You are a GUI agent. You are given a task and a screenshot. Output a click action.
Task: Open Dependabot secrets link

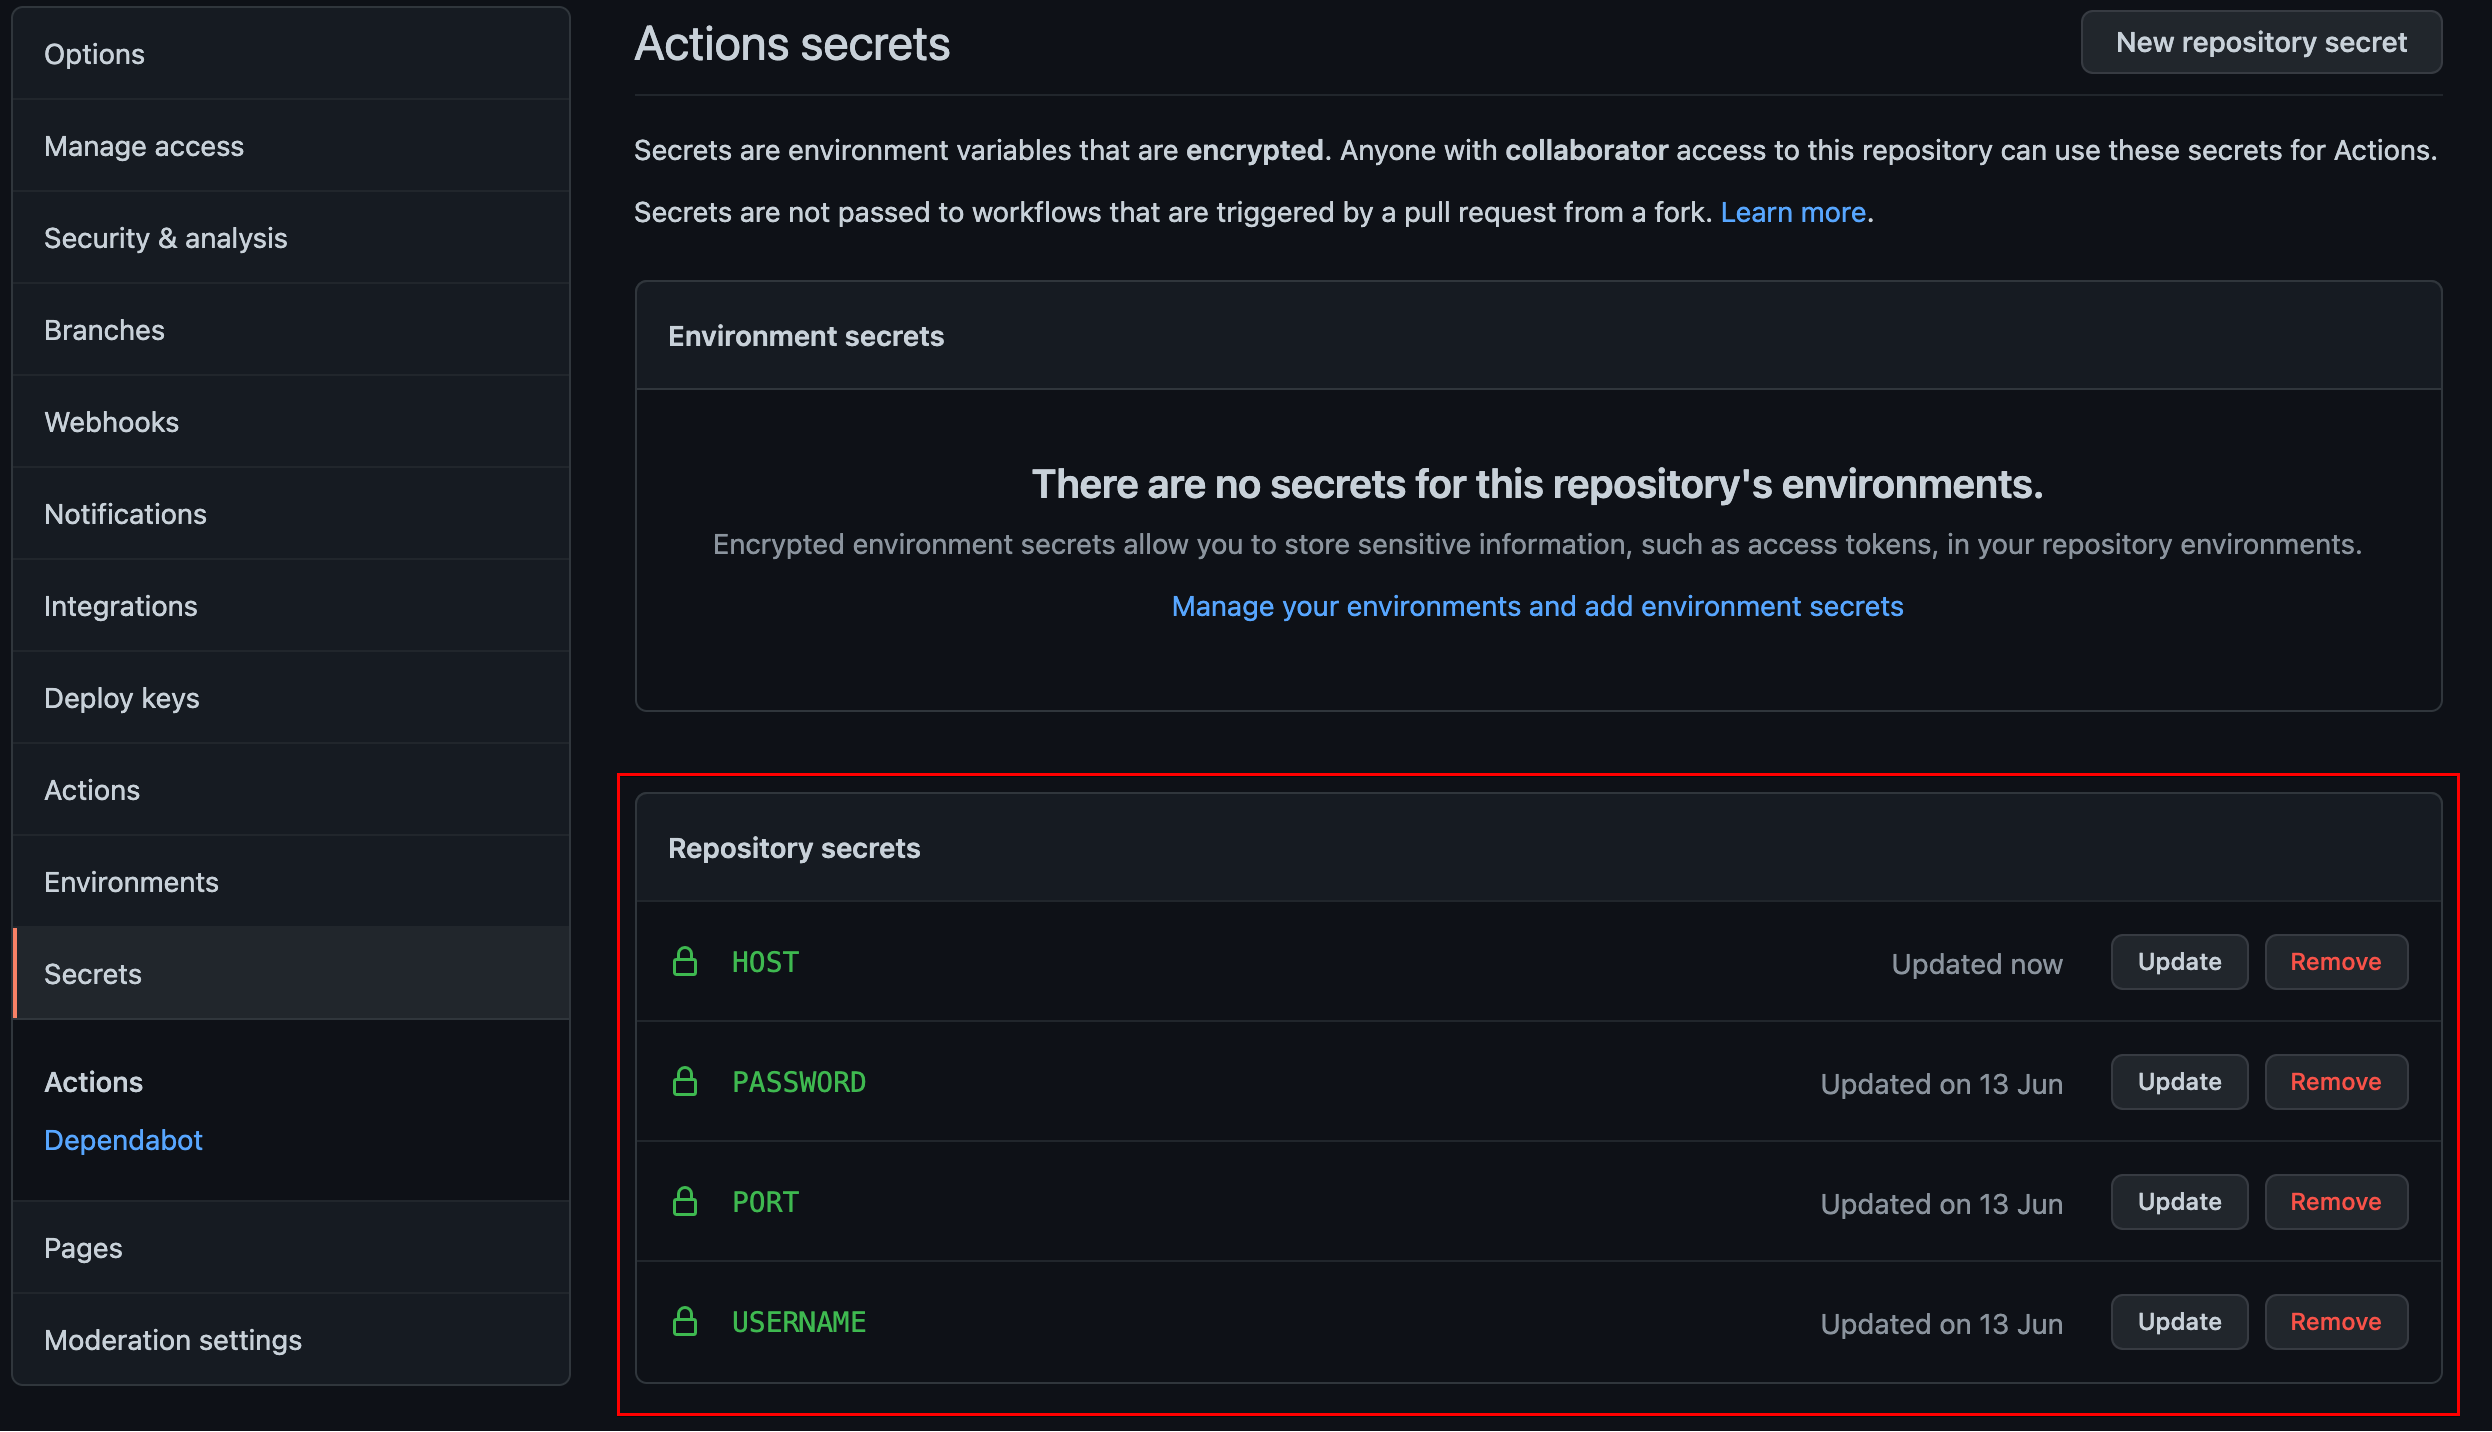(124, 1140)
